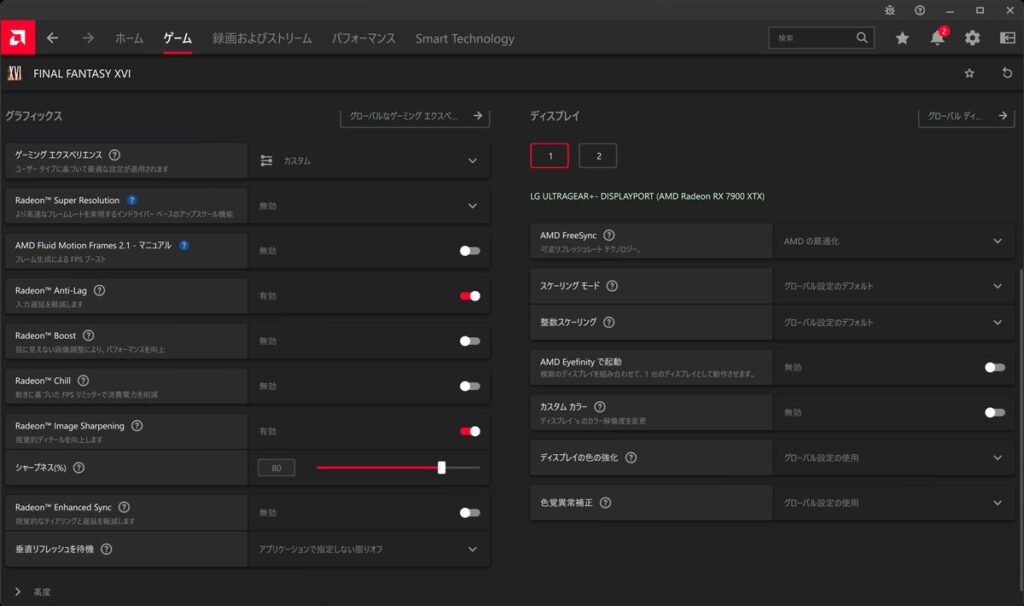Enable Radeon Boost toggle
Image resolution: width=1024 pixels, height=606 pixels.
pyautogui.click(x=470, y=341)
